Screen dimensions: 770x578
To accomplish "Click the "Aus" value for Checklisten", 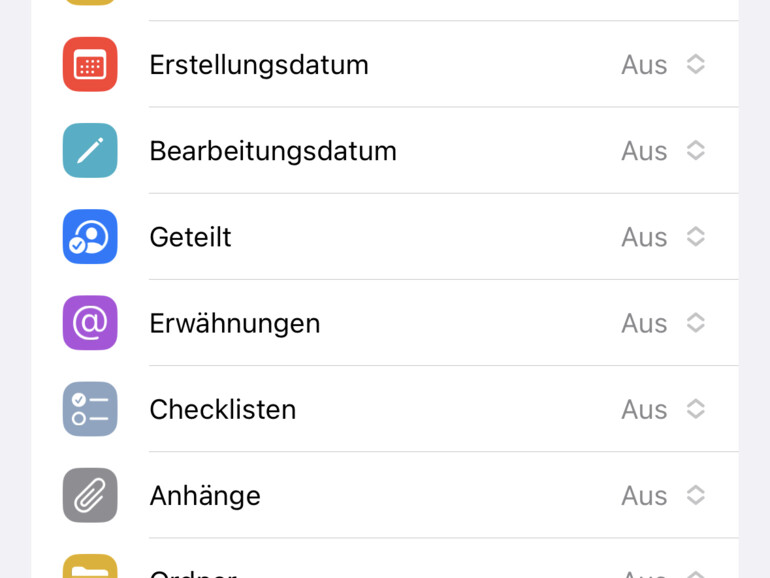I will pos(644,409).
